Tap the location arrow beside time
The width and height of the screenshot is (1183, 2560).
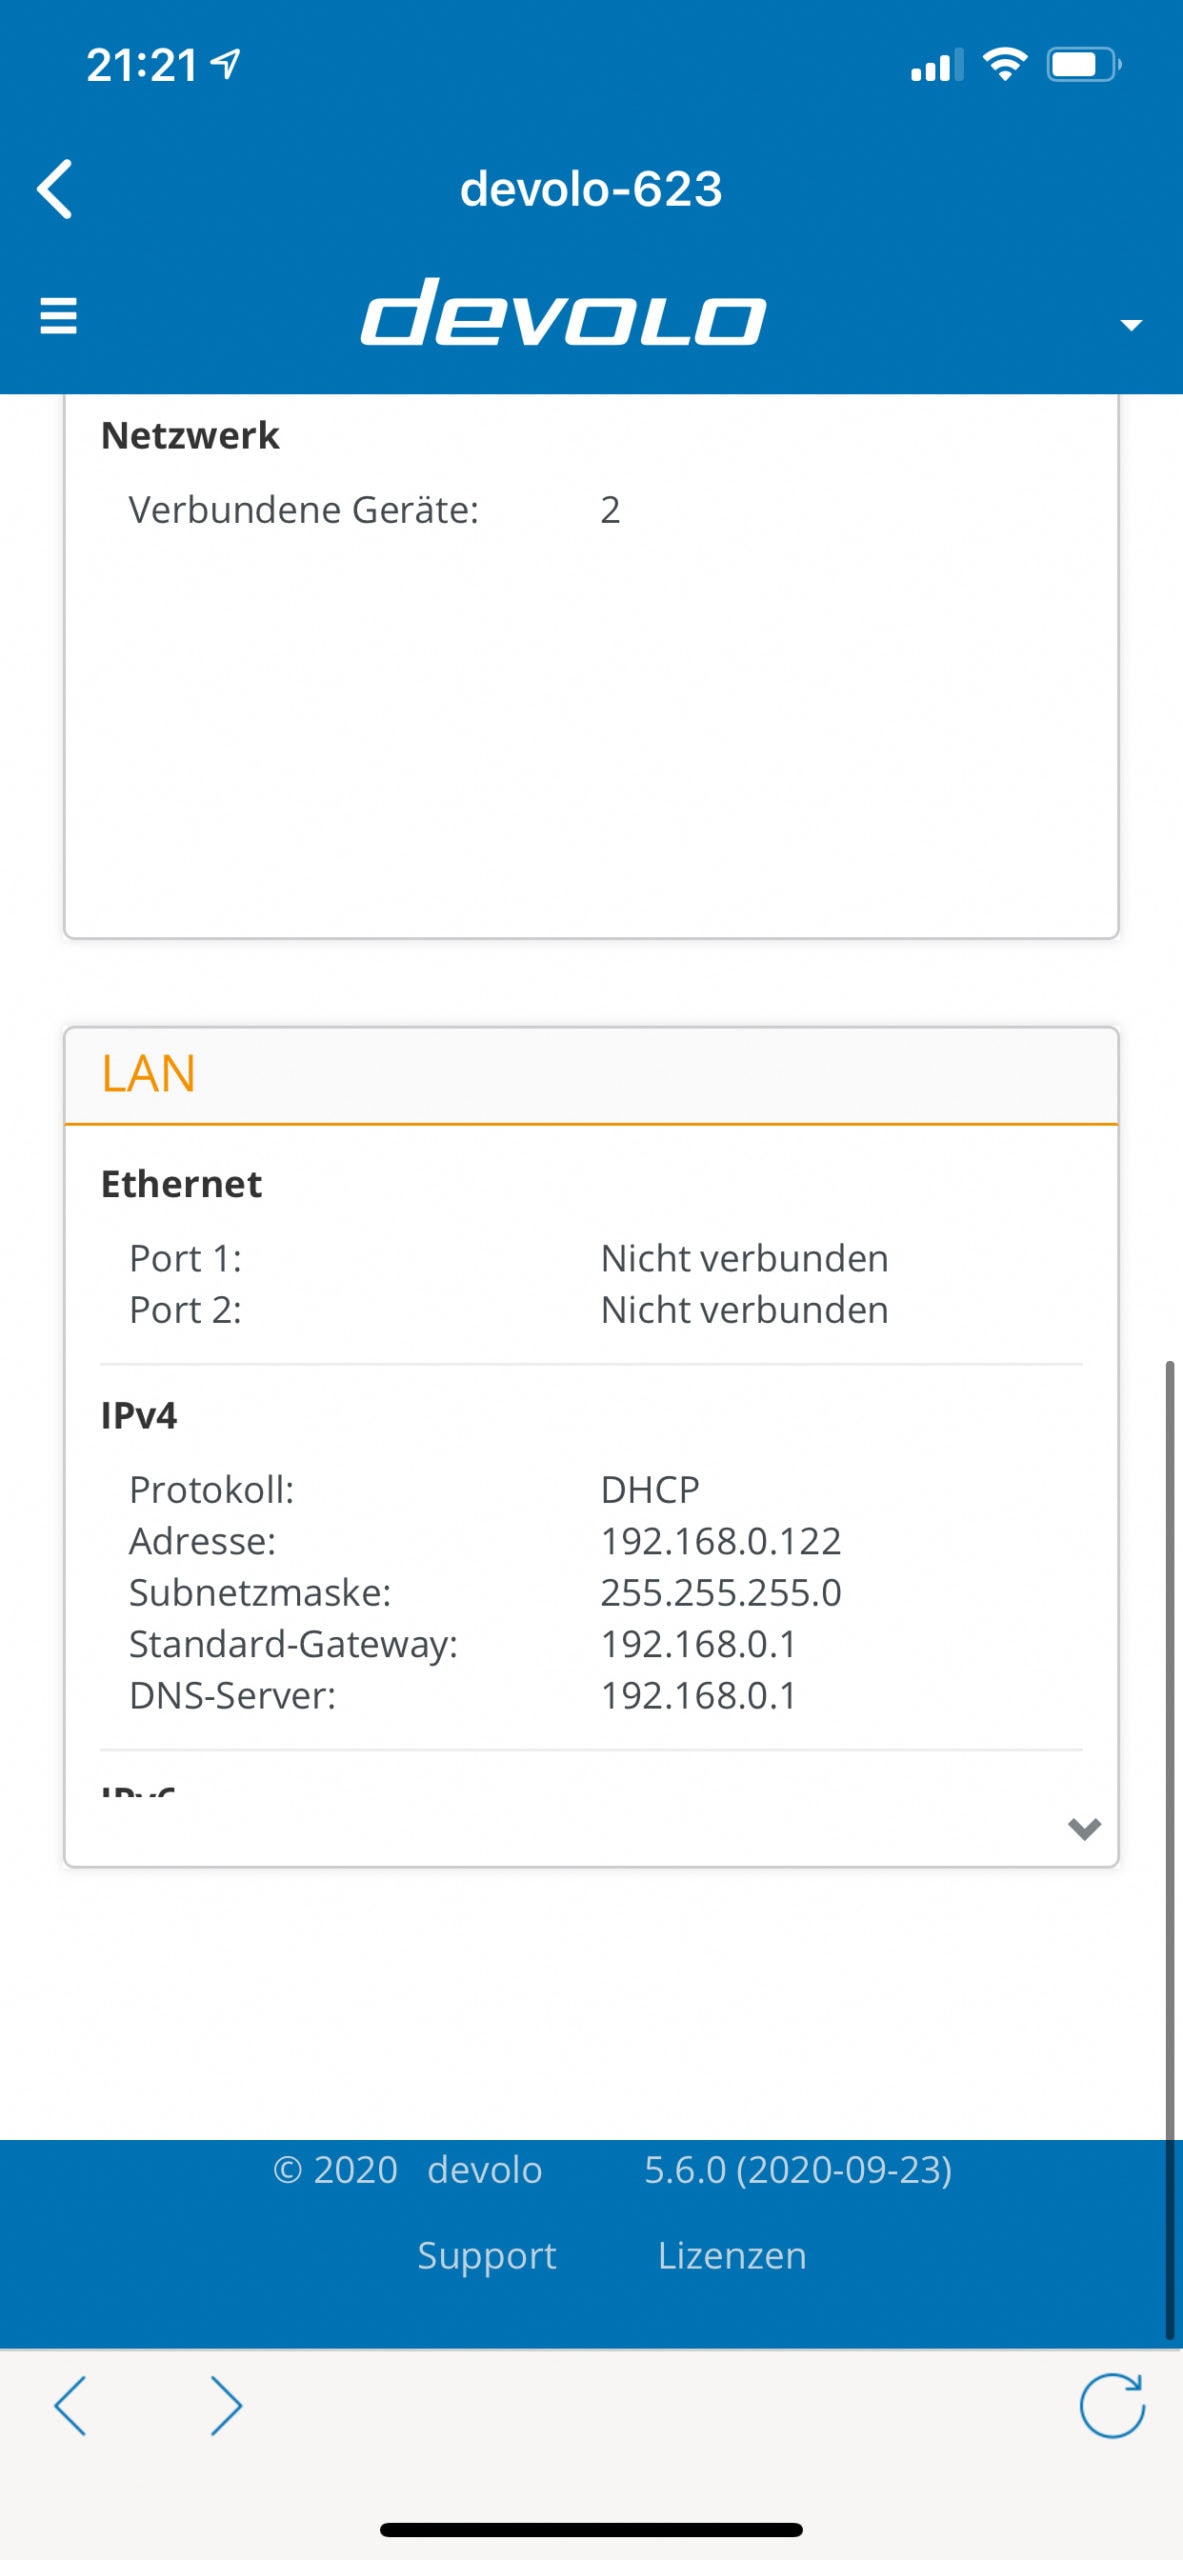226,64
